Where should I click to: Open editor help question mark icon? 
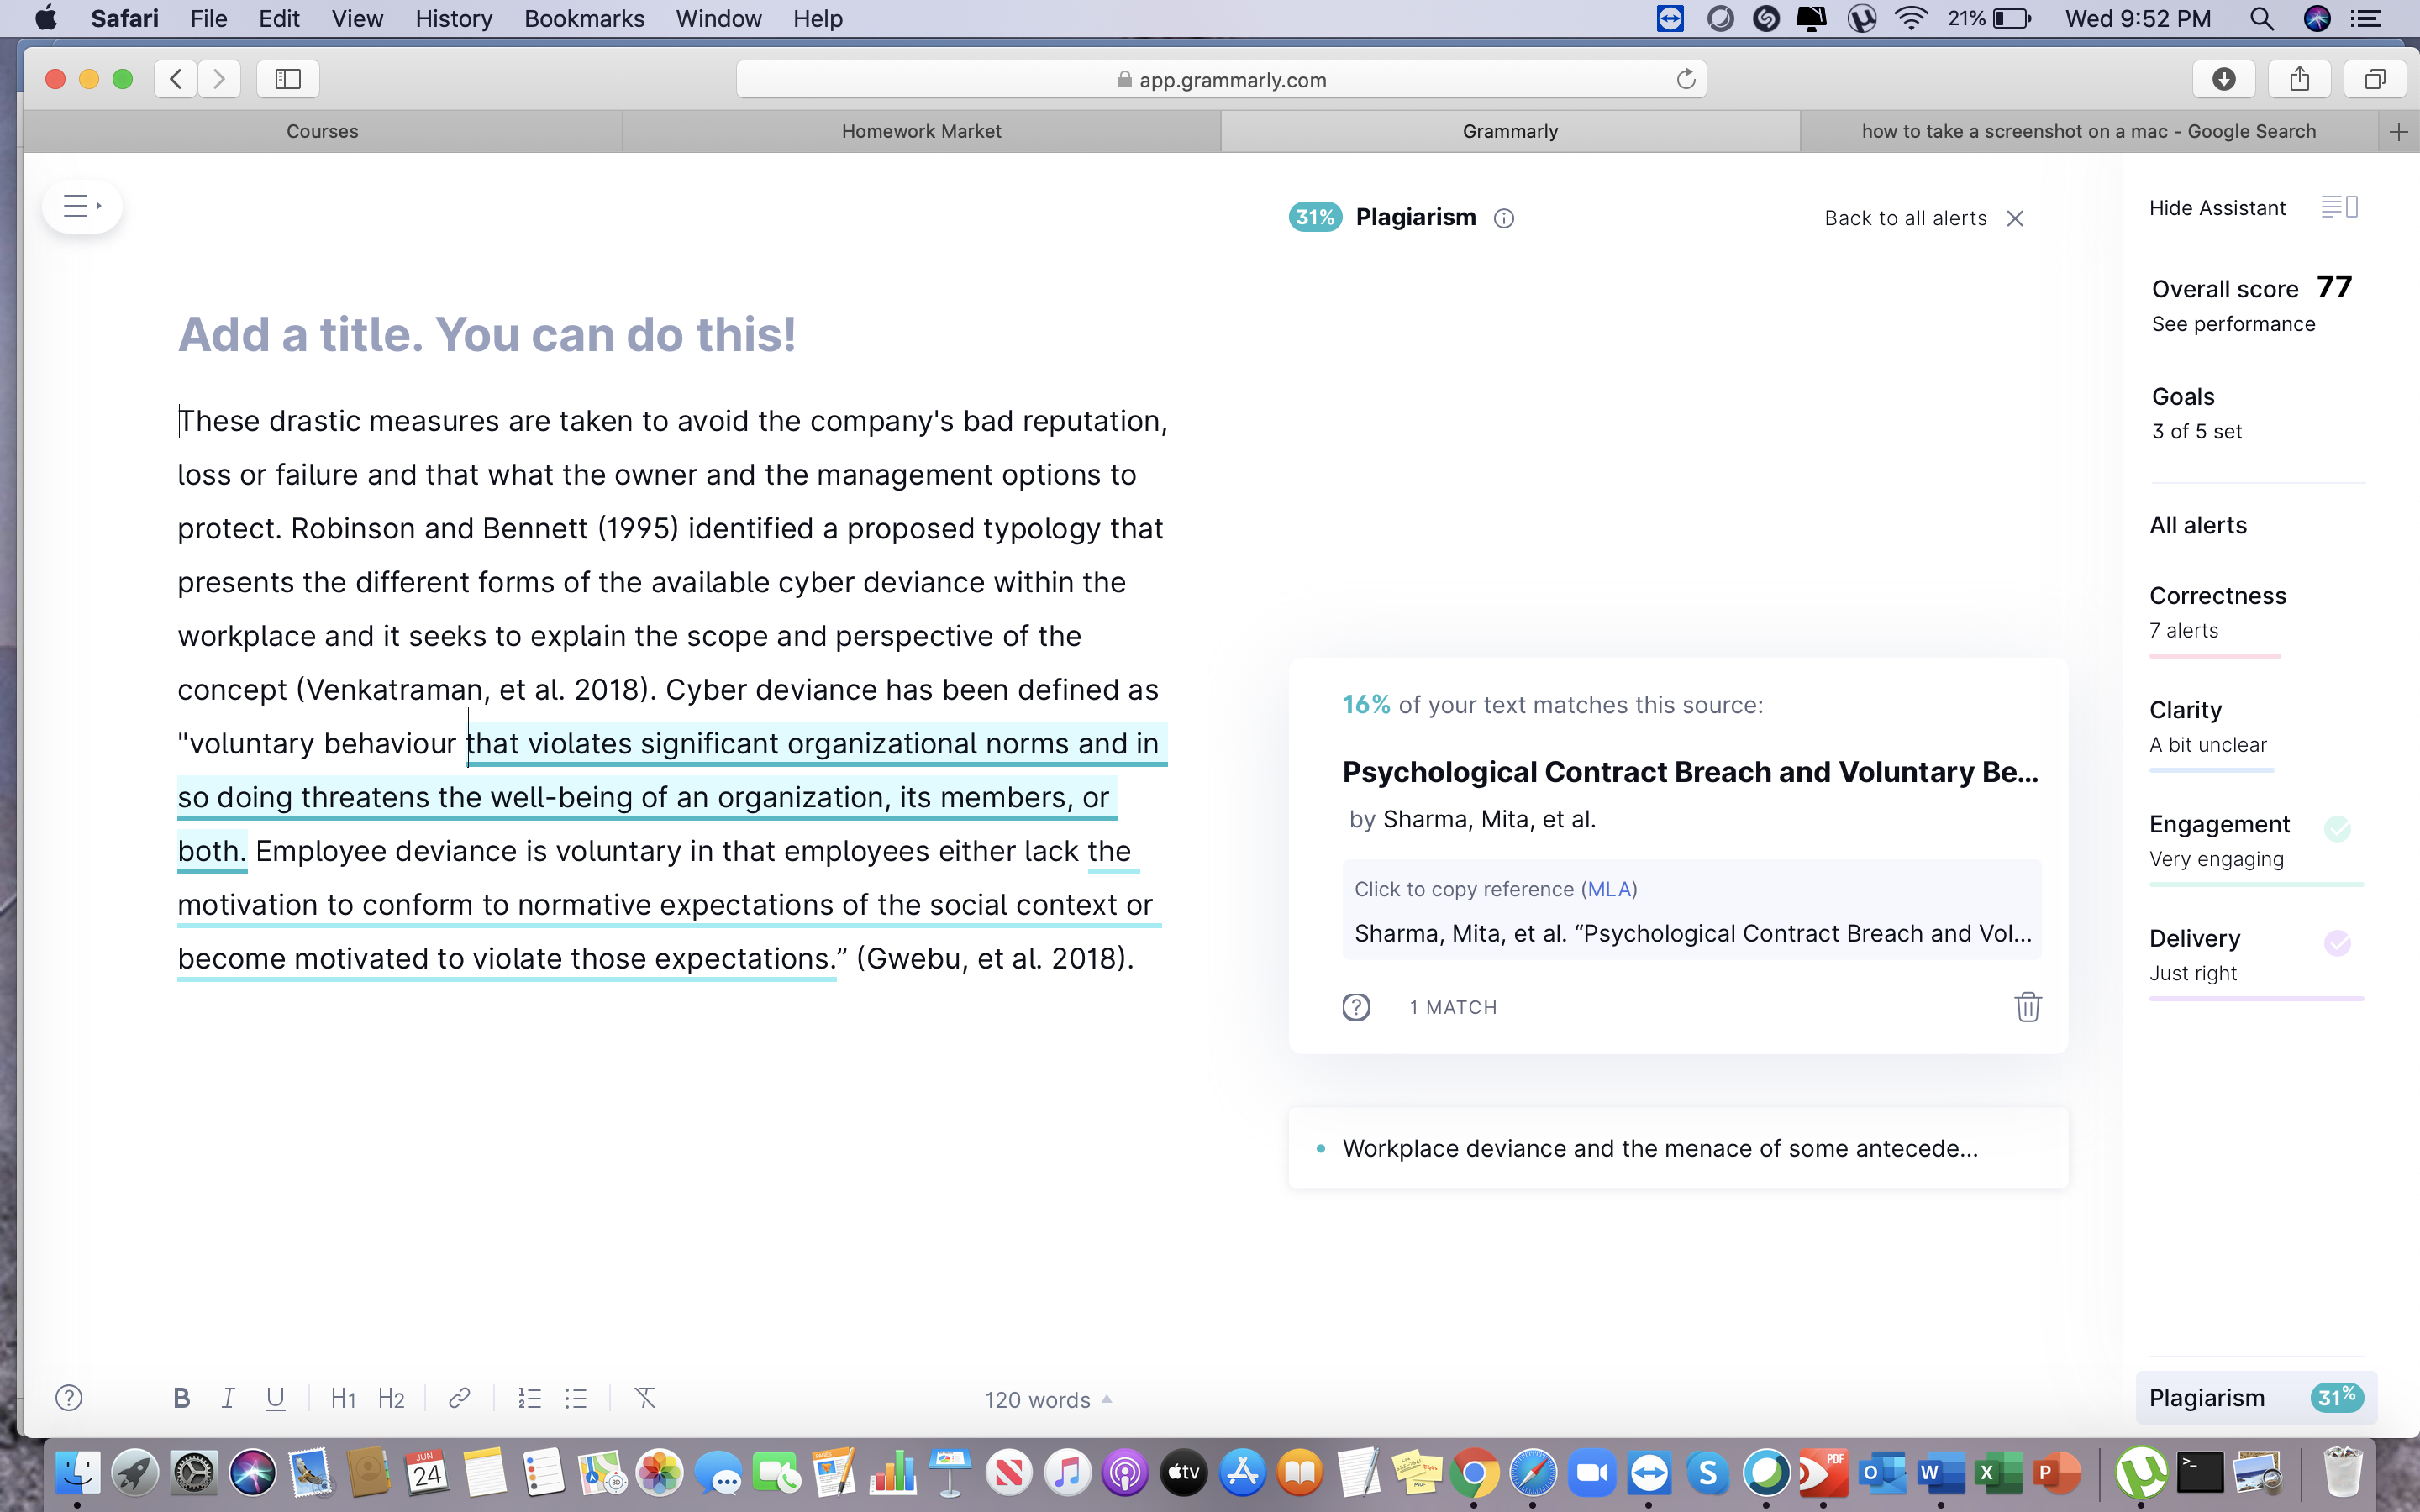pos(69,1398)
